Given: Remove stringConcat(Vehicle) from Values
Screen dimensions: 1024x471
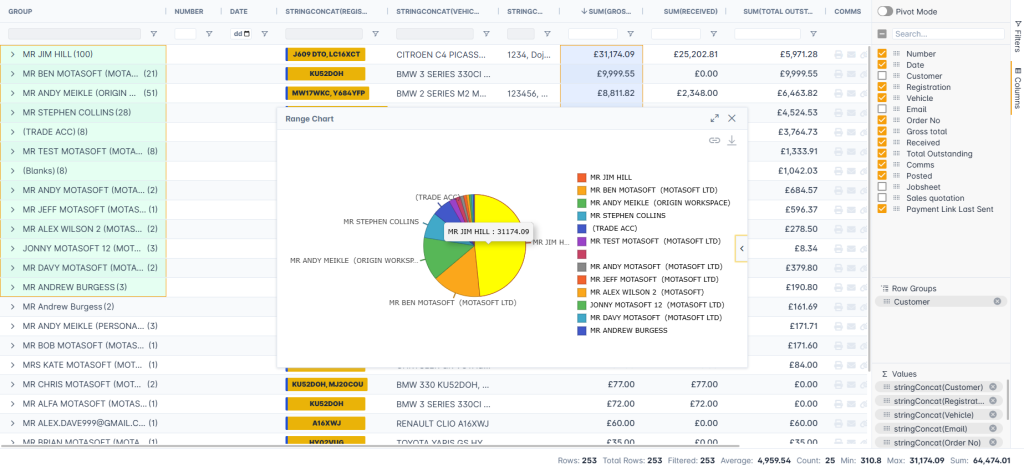Looking at the screenshot, I should [993, 415].
